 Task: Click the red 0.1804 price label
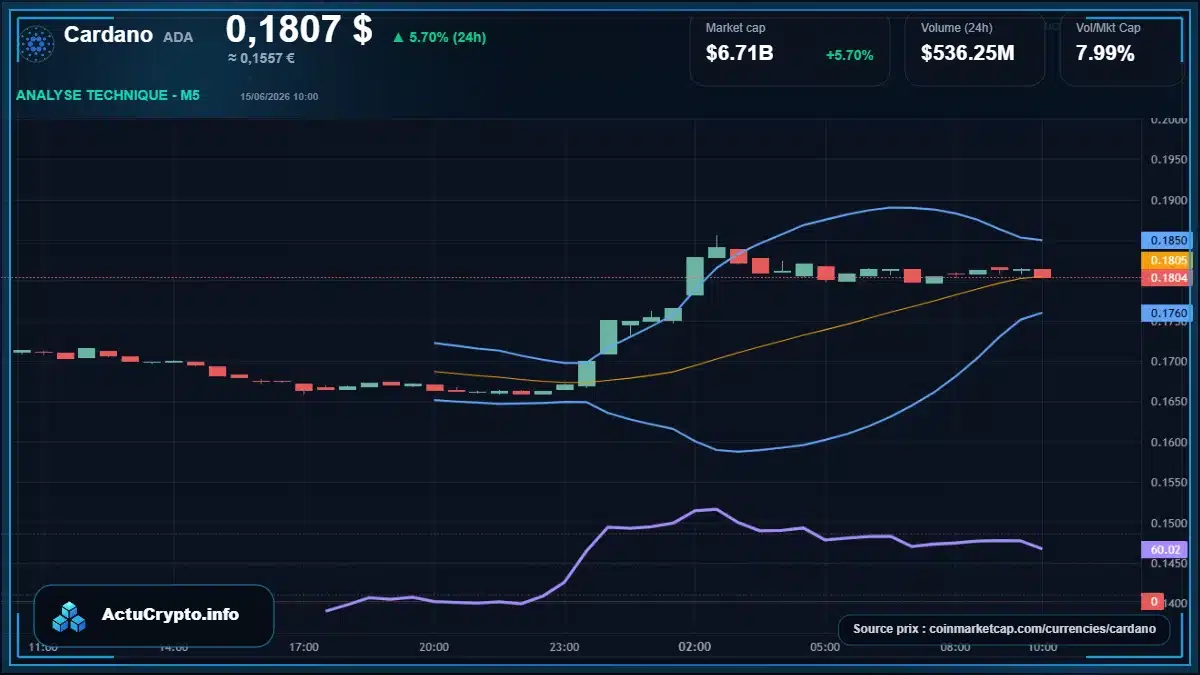(1166, 277)
